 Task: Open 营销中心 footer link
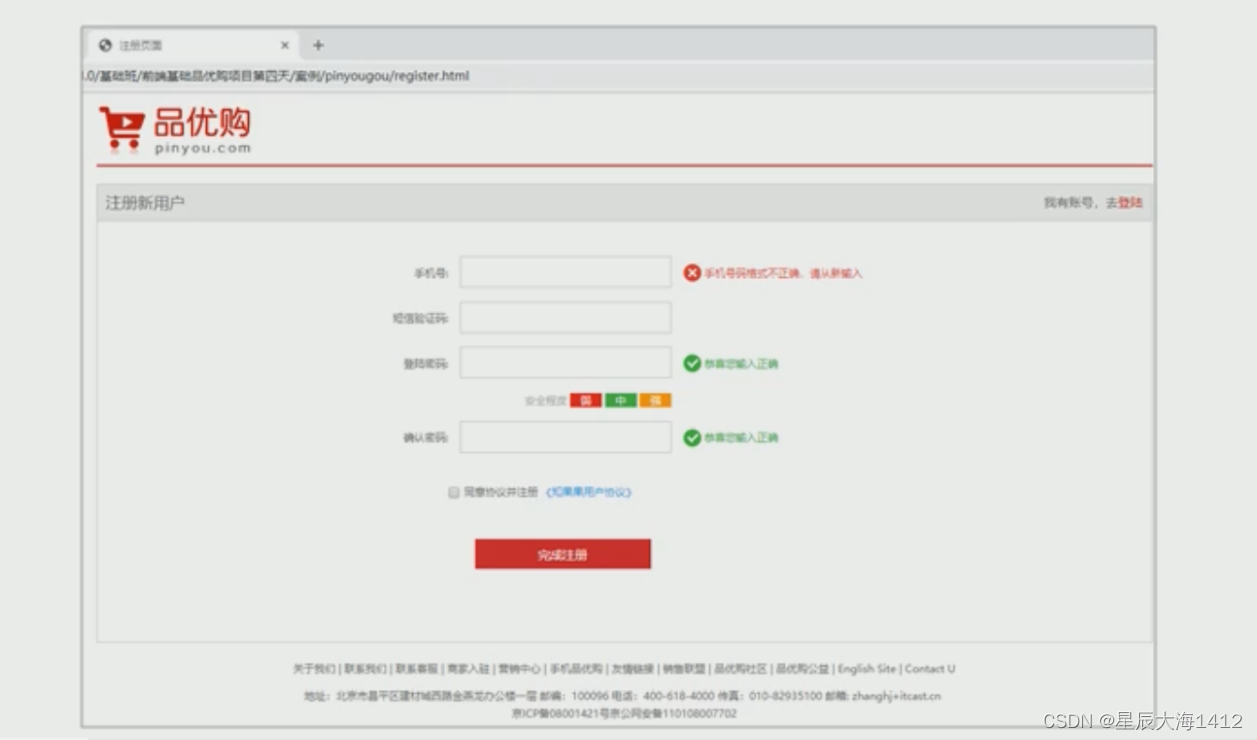520,669
